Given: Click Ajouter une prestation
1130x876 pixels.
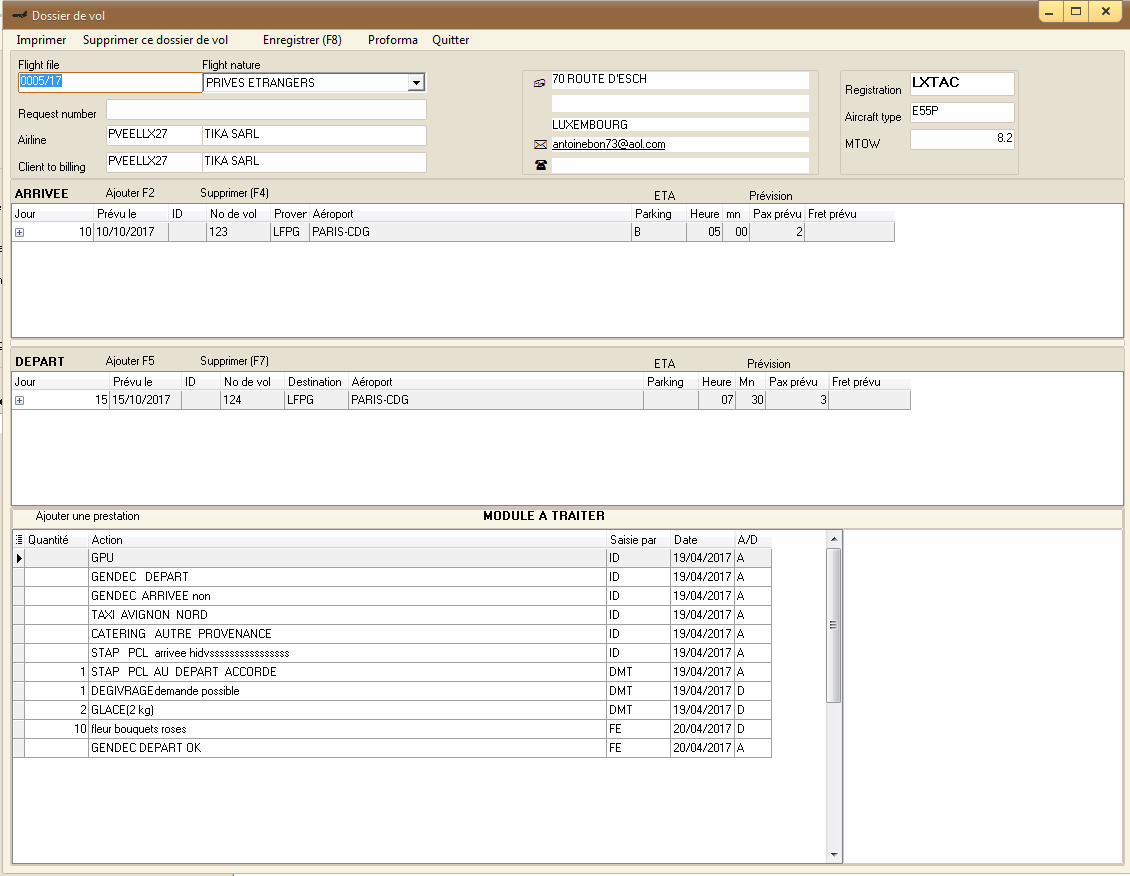Looking at the screenshot, I should pyautogui.click(x=88, y=516).
